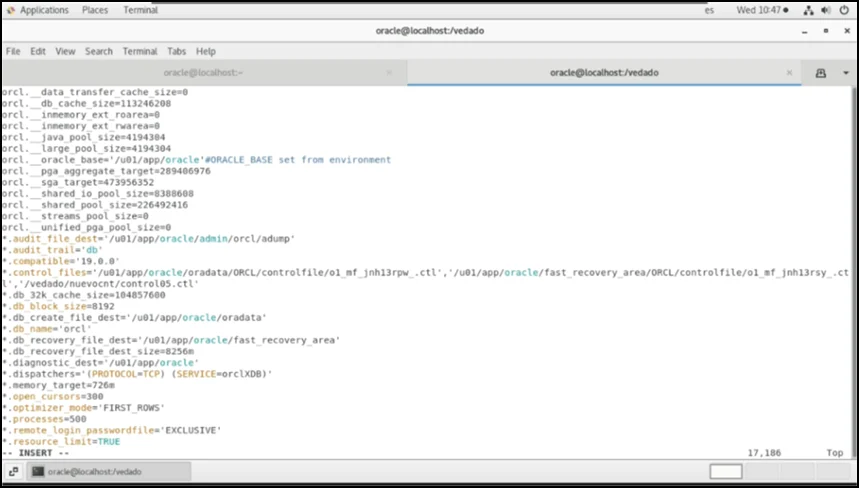
Task: Click the *.dispatchers line
Action: [x=137, y=374]
